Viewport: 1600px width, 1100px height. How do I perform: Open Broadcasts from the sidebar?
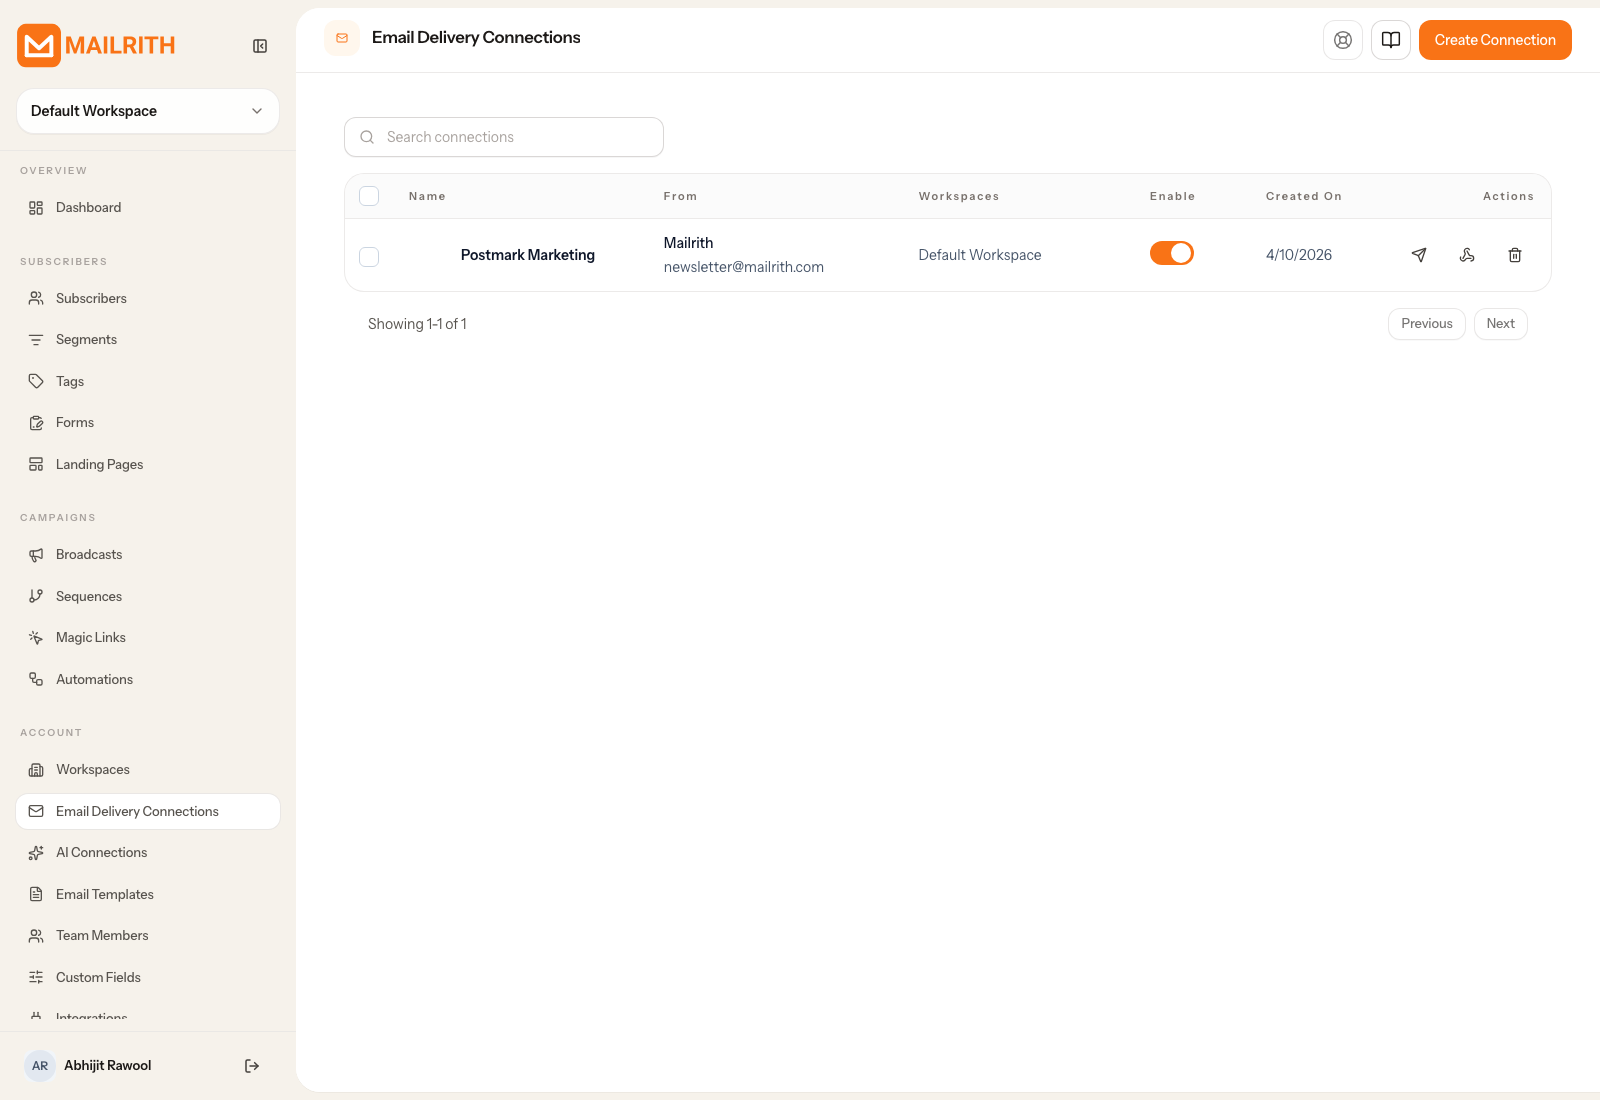click(x=148, y=555)
